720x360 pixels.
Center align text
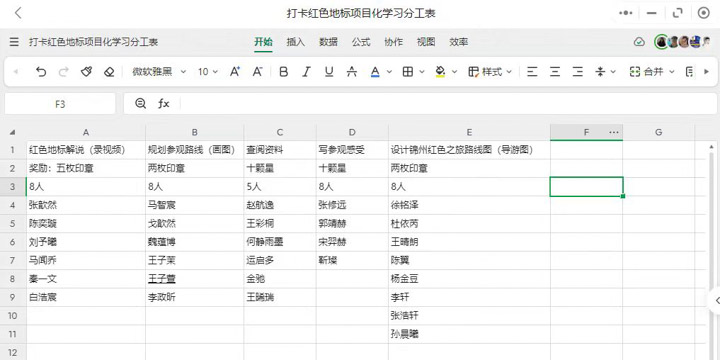(555, 72)
